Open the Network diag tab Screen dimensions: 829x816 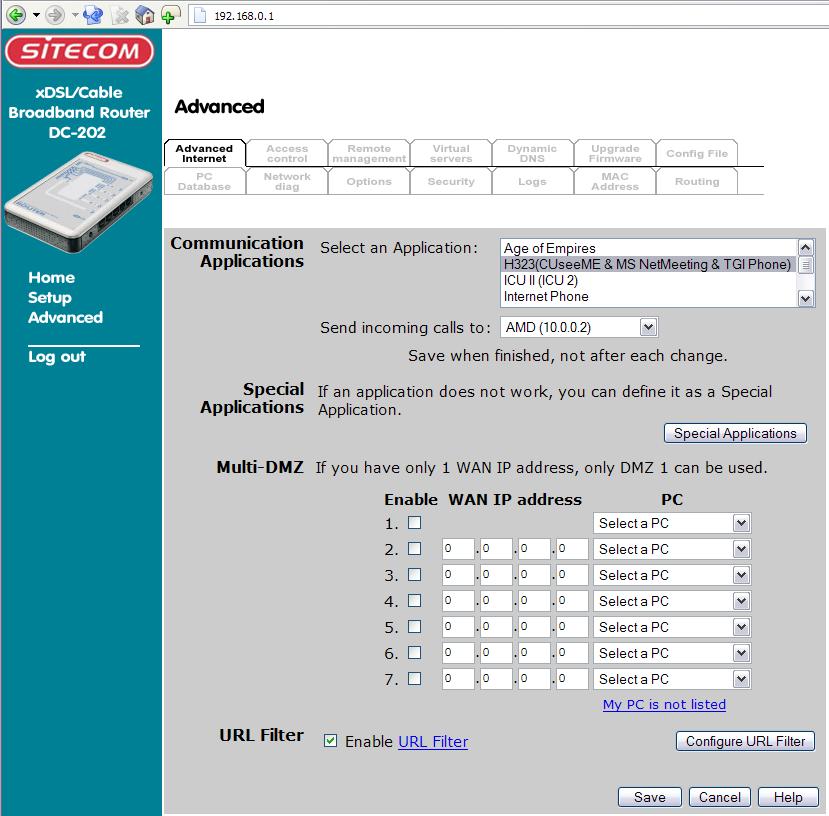point(287,181)
